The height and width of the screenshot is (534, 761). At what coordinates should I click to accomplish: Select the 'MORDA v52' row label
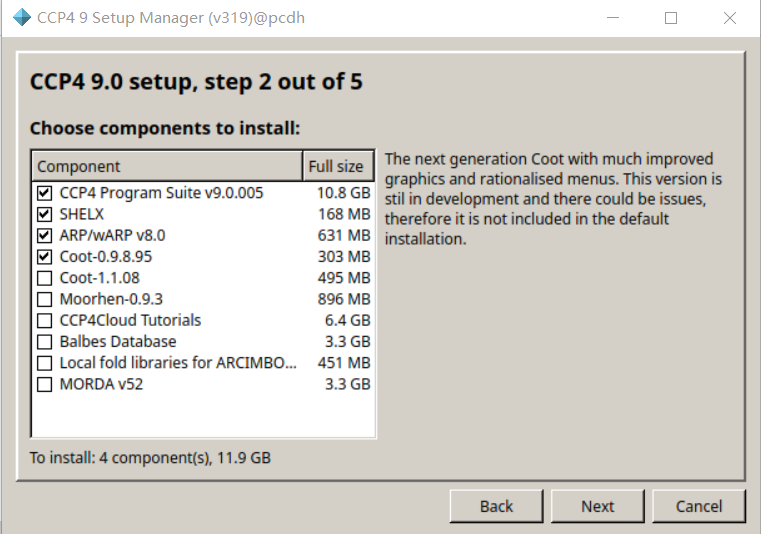(101, 384)
